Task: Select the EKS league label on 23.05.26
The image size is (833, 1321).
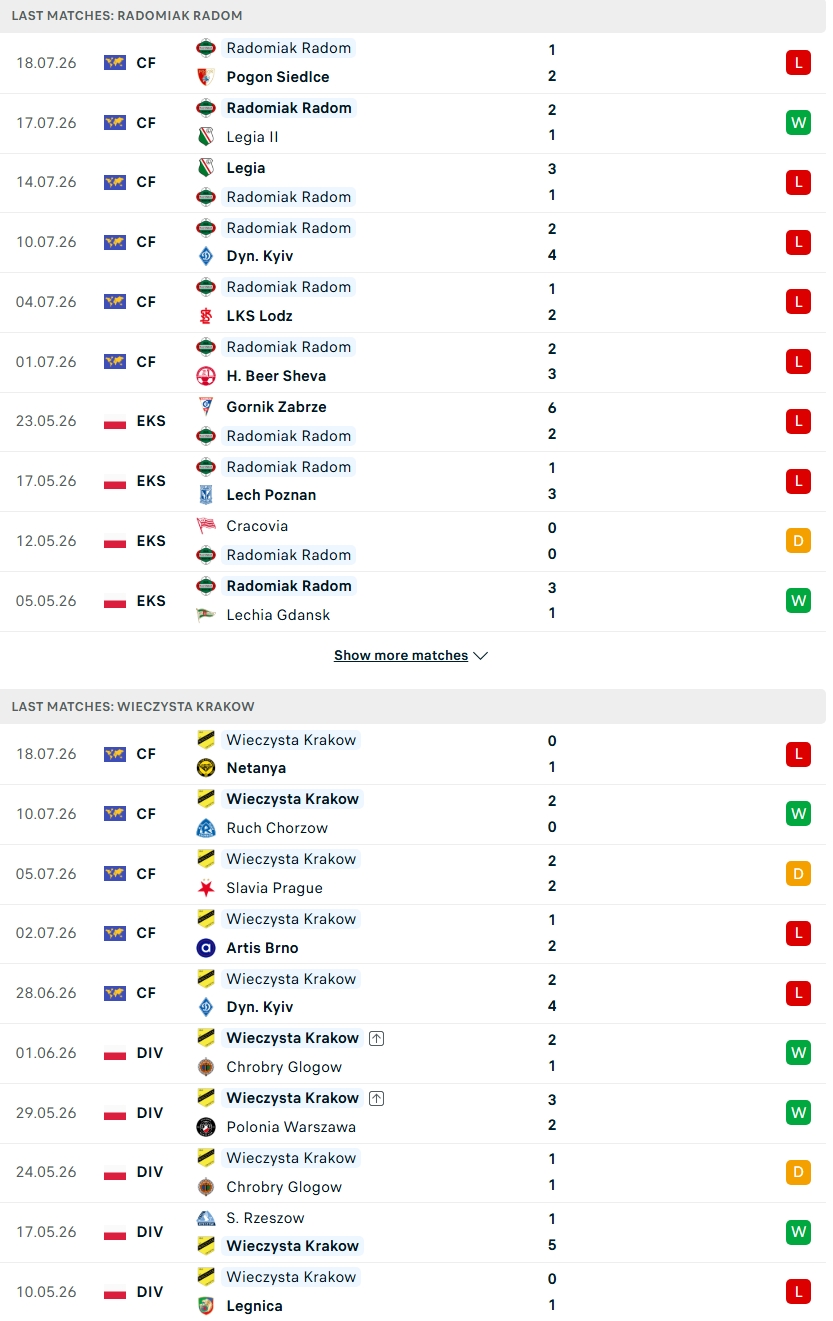Action: (x=151, y=421)
